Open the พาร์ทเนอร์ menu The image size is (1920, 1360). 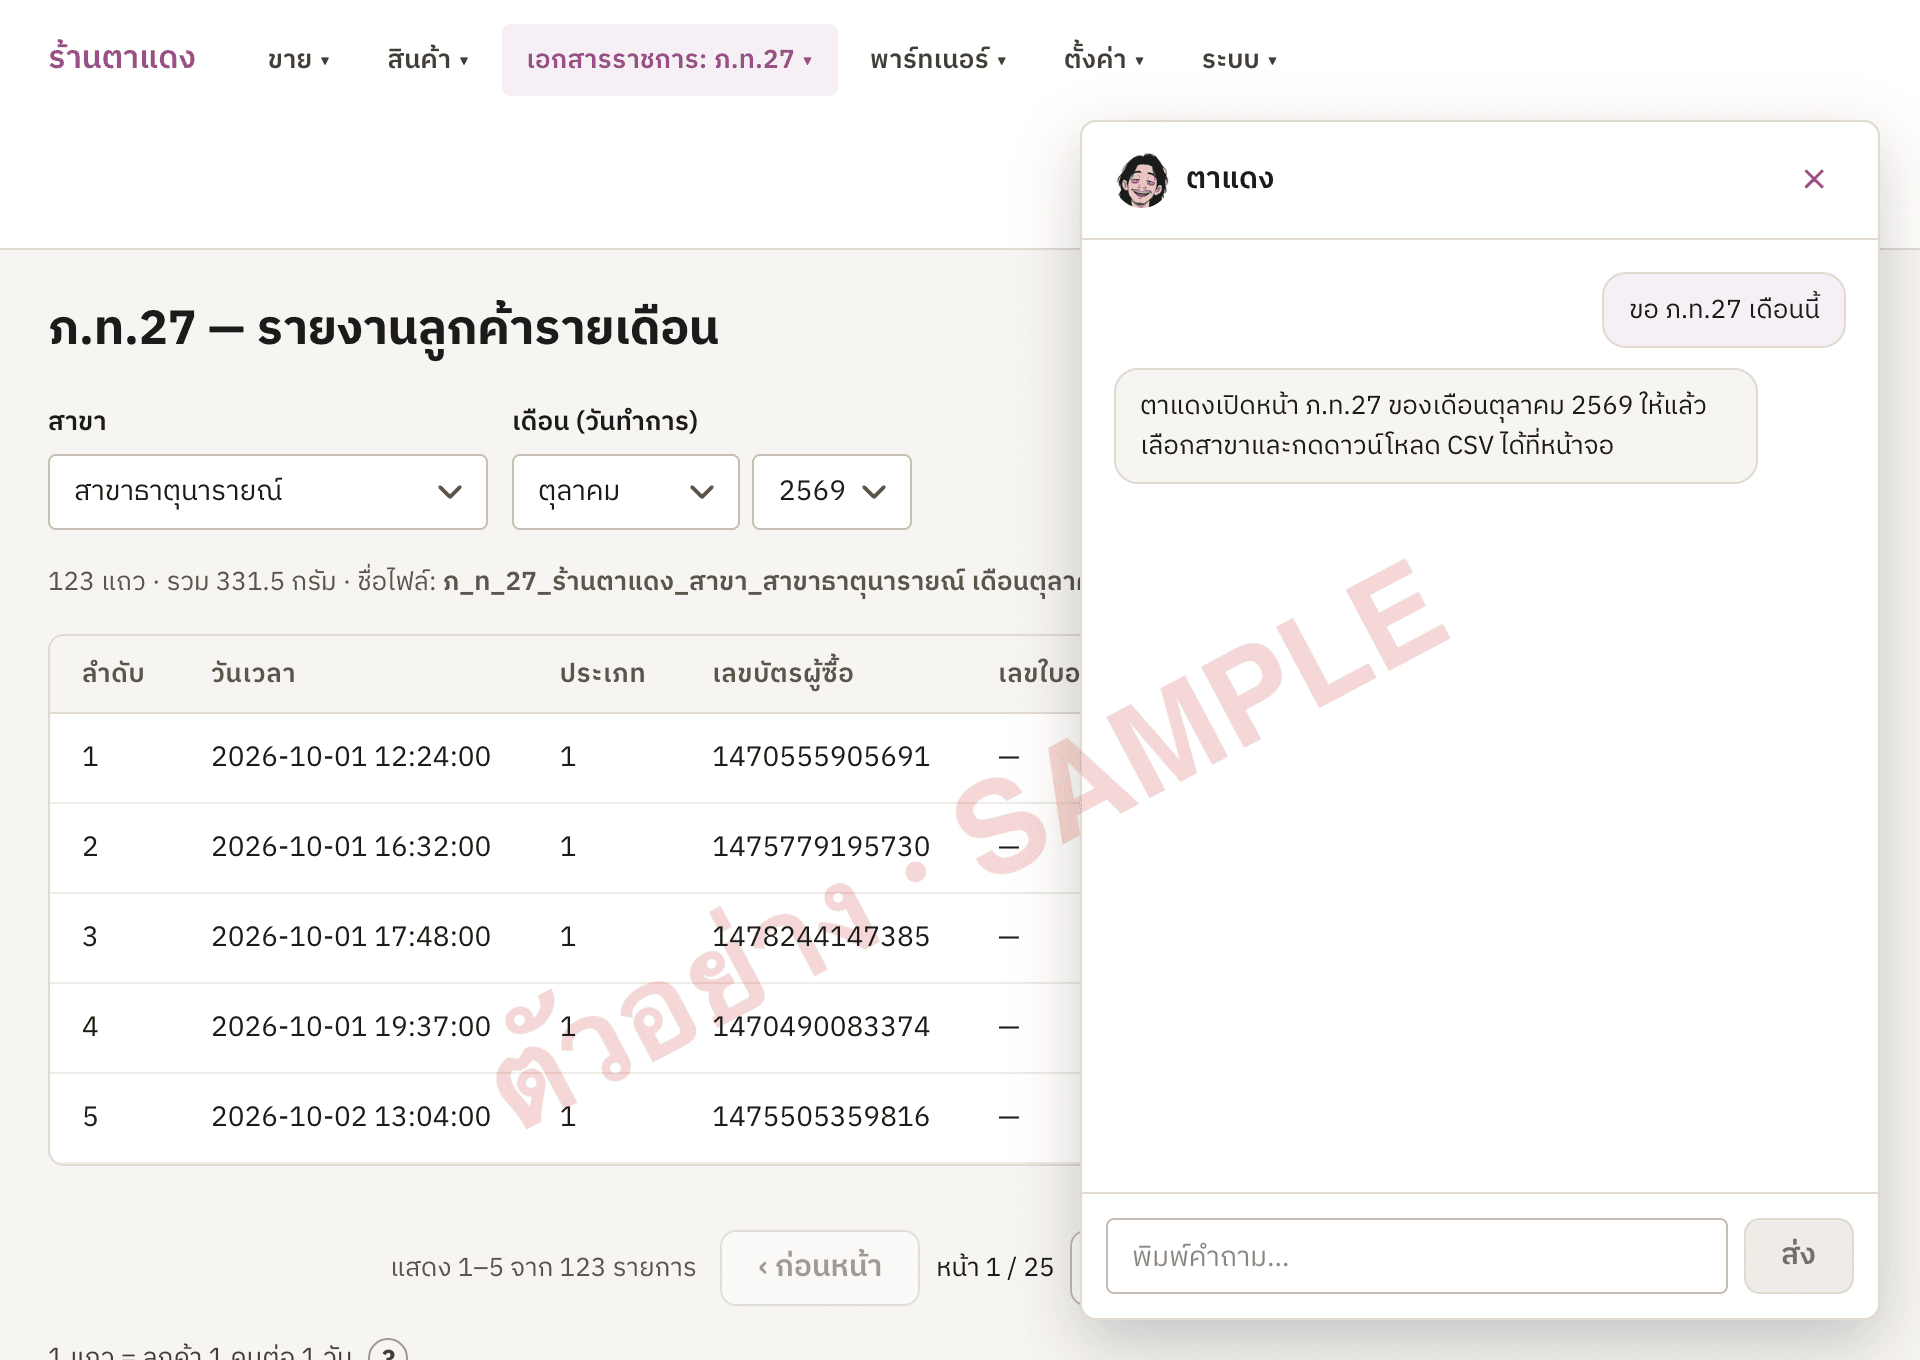point(937,60)
